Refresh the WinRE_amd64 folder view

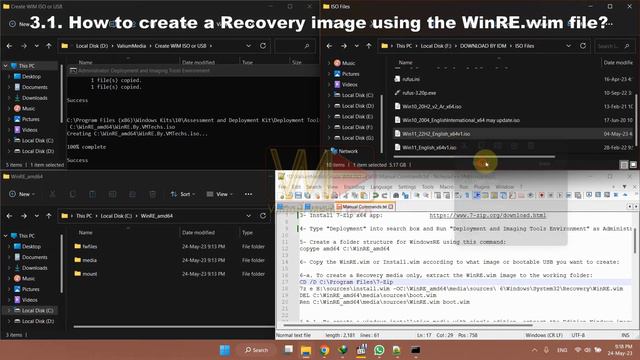click(263, 216)
